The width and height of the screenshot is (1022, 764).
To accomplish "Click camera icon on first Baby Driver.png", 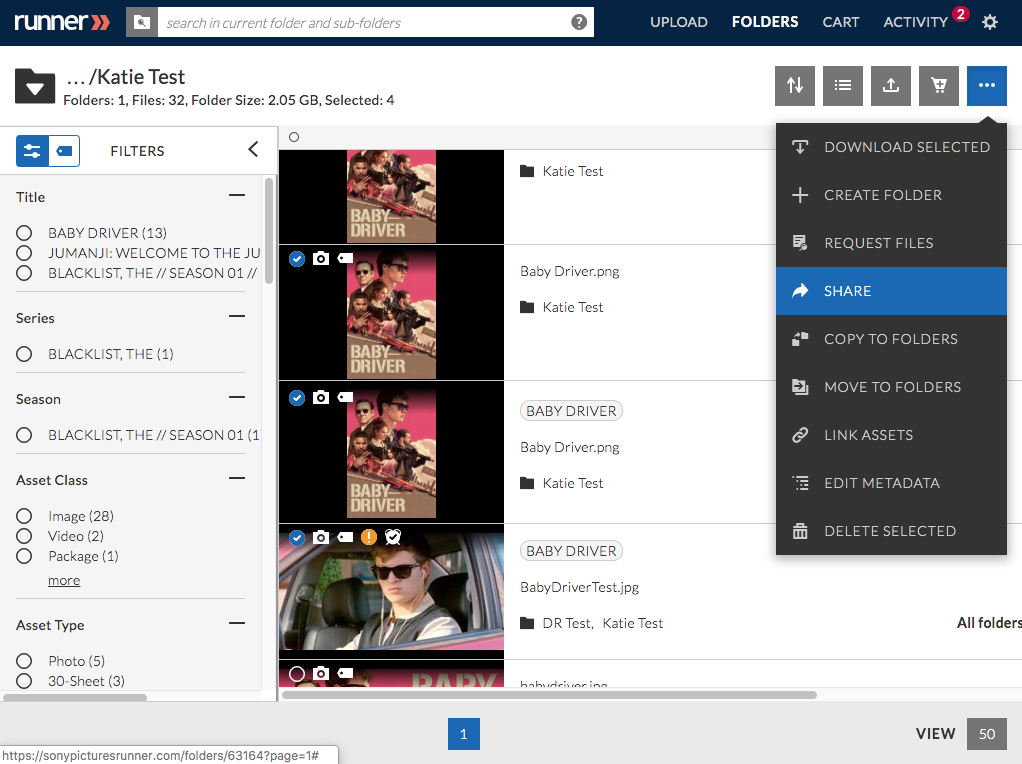I will 321,258.
